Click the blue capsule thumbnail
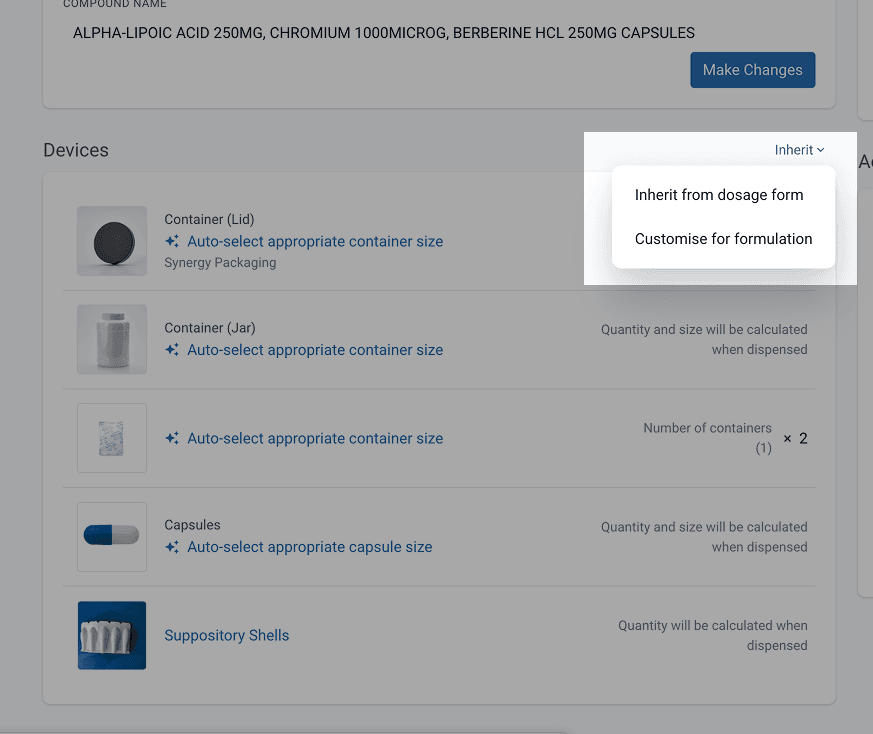873x734 pixels. tap(112, 537)
